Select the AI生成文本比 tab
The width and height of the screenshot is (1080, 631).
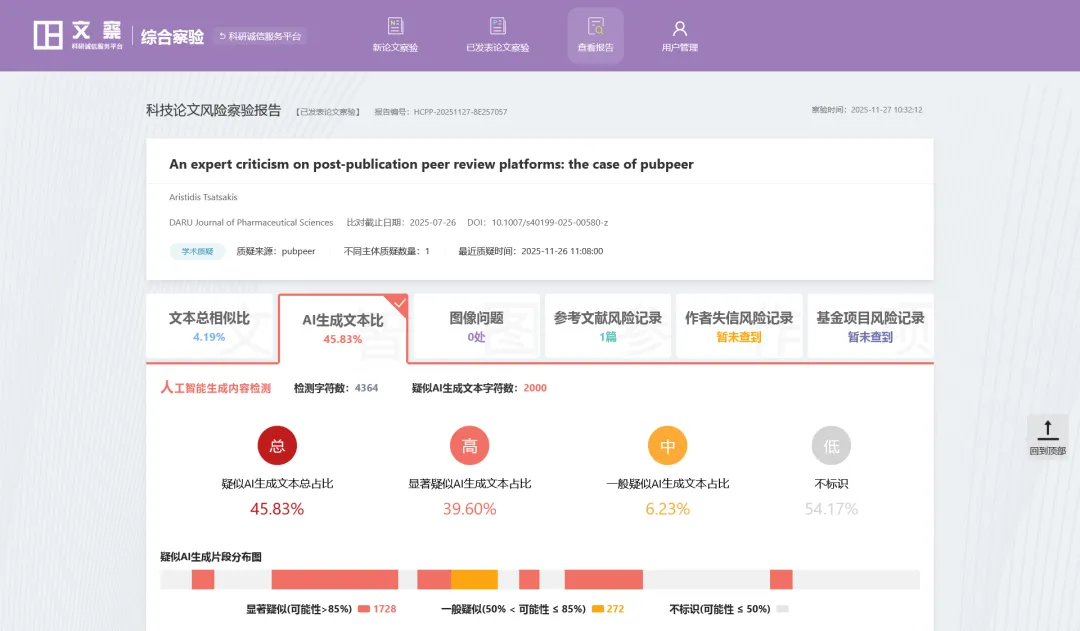click(x=343, y=329)
